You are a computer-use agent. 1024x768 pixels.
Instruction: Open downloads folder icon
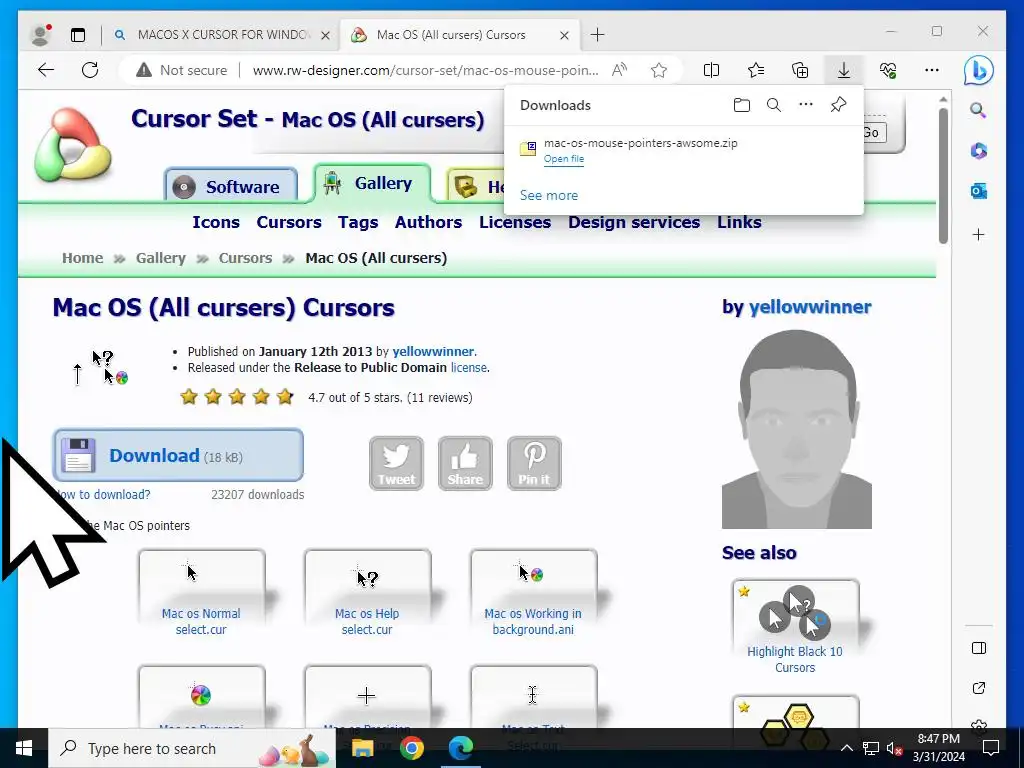click(741, 105)
